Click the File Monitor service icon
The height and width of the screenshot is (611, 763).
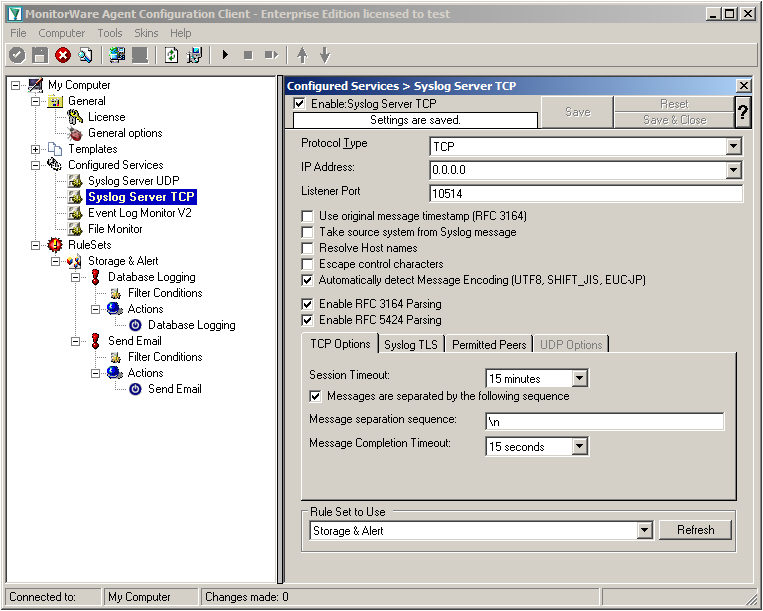(x=75, y=229)
